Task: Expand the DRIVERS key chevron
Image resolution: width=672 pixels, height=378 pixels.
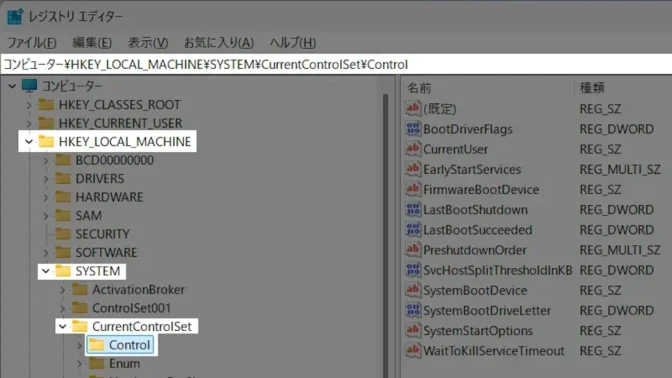Action: (46, 179)
